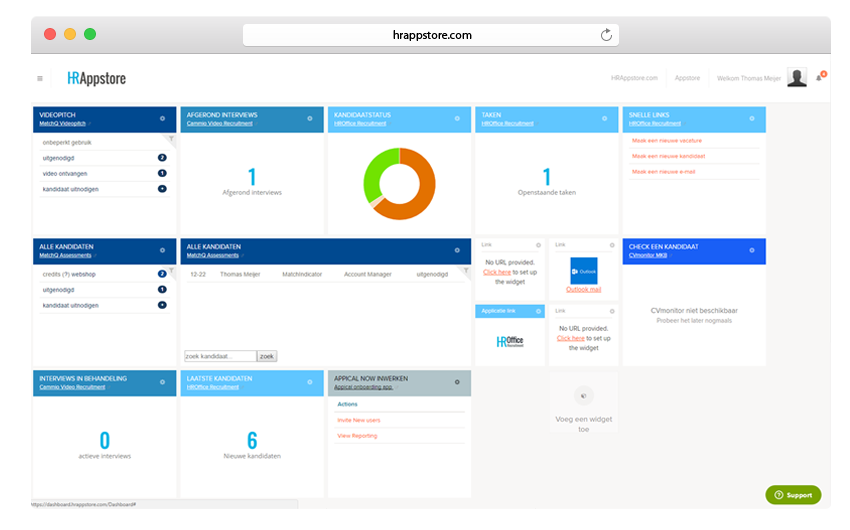Click Welkom Thomas Meijer text
Viewport: 850px width, 530px height.
tap(749, 79)
